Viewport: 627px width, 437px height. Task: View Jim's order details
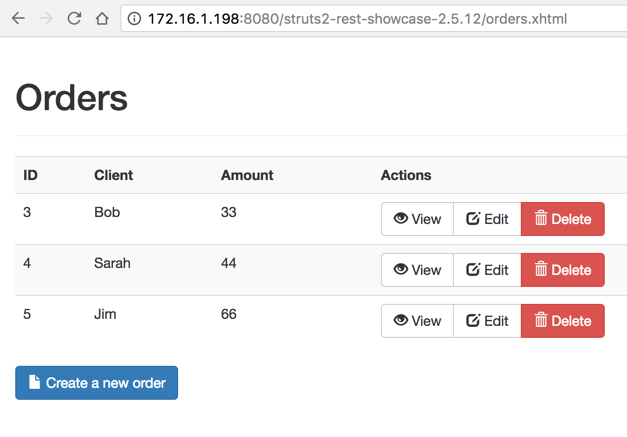(417, 321)
